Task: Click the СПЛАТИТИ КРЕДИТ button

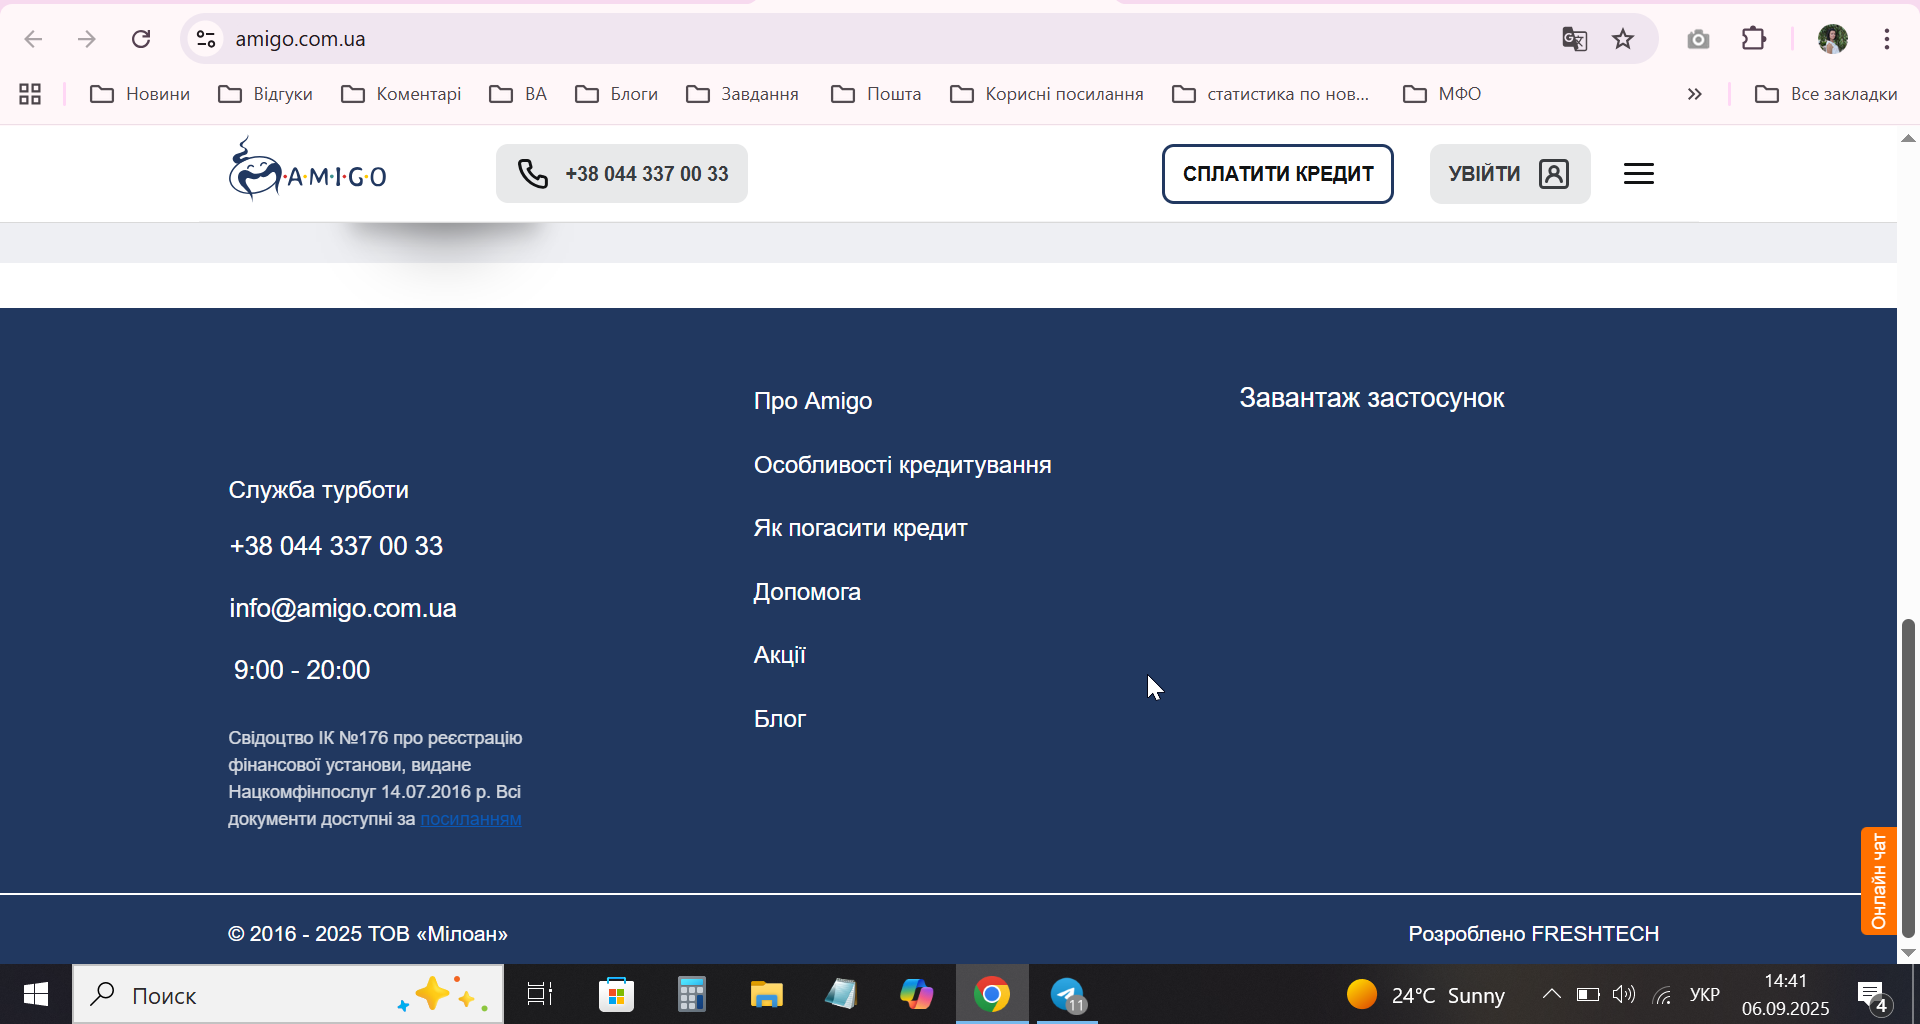Action: point(1277,174)
